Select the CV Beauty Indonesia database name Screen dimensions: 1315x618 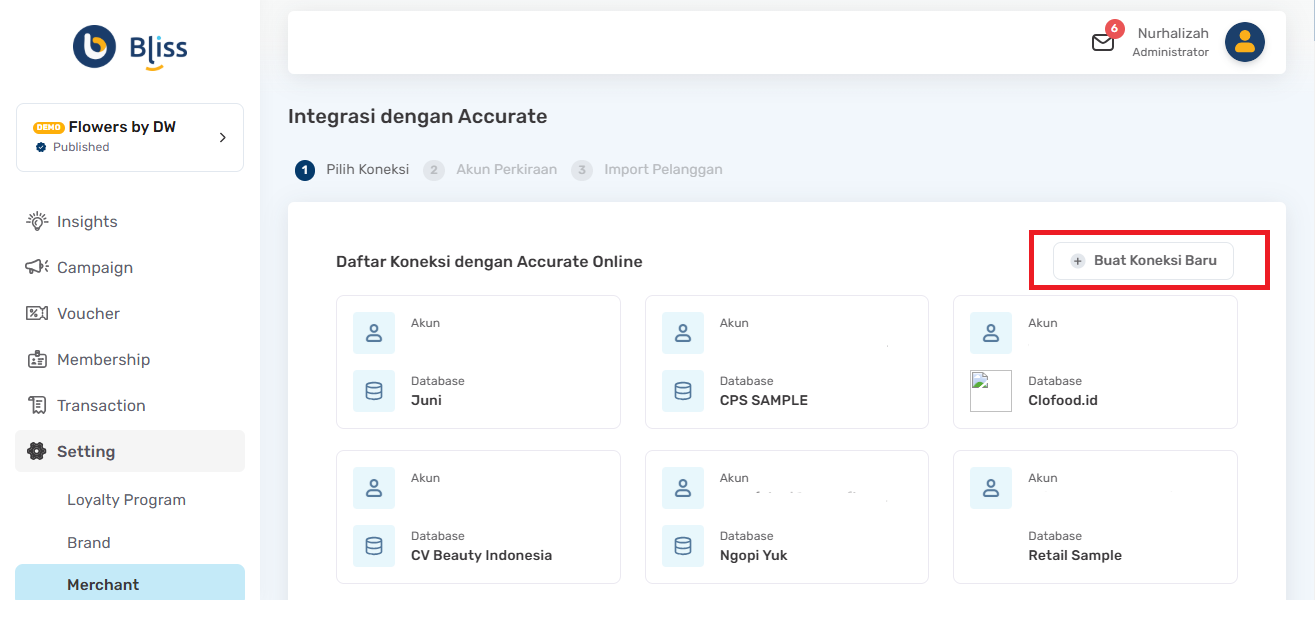point(481,555)
